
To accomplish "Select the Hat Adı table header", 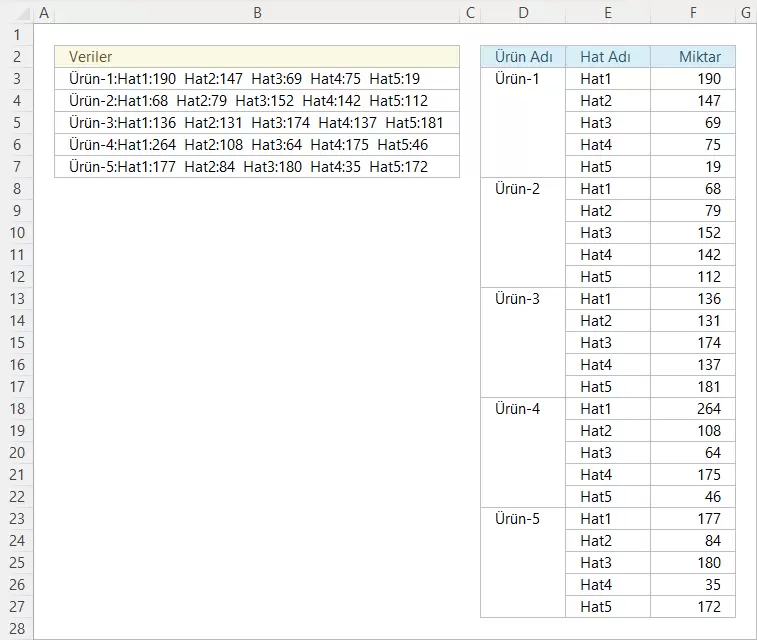I will click(x=607, y=57).
